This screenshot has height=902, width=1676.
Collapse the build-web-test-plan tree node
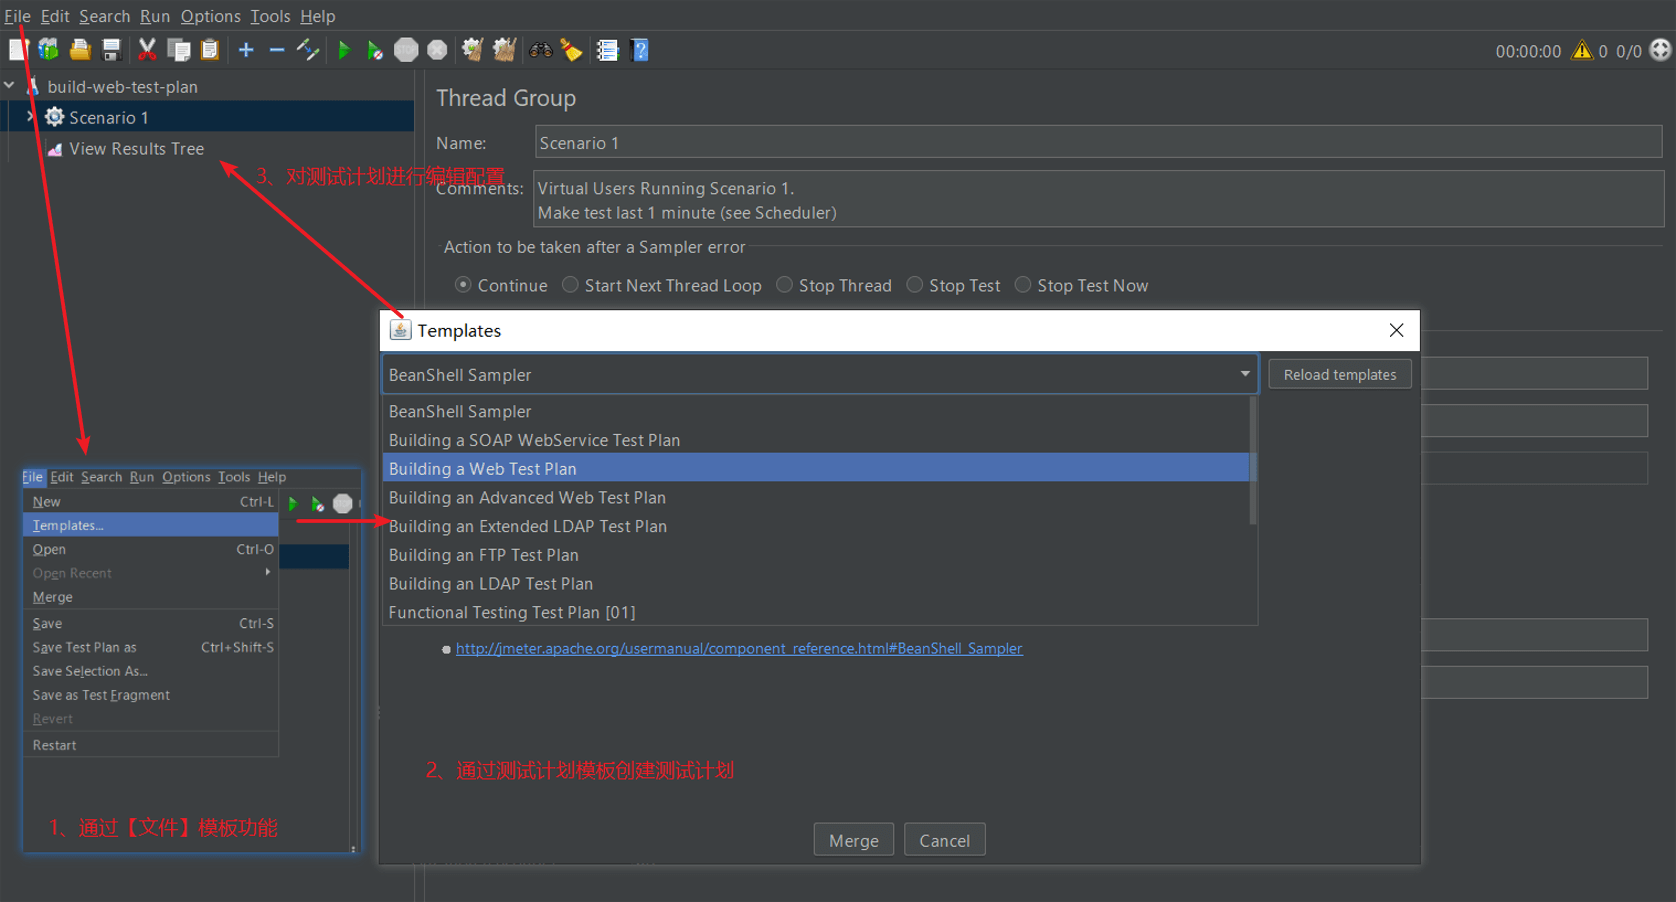tap(9, 86)
